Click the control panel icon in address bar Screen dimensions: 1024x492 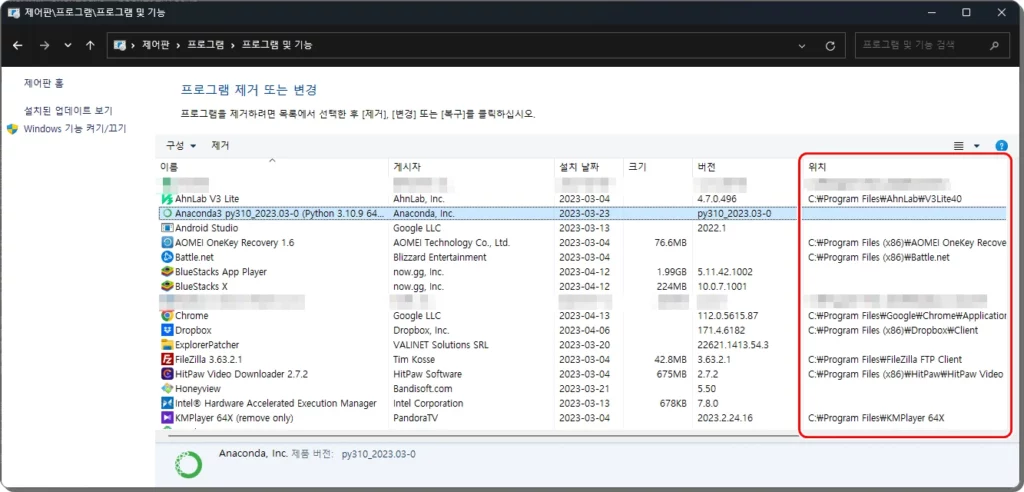120,46
